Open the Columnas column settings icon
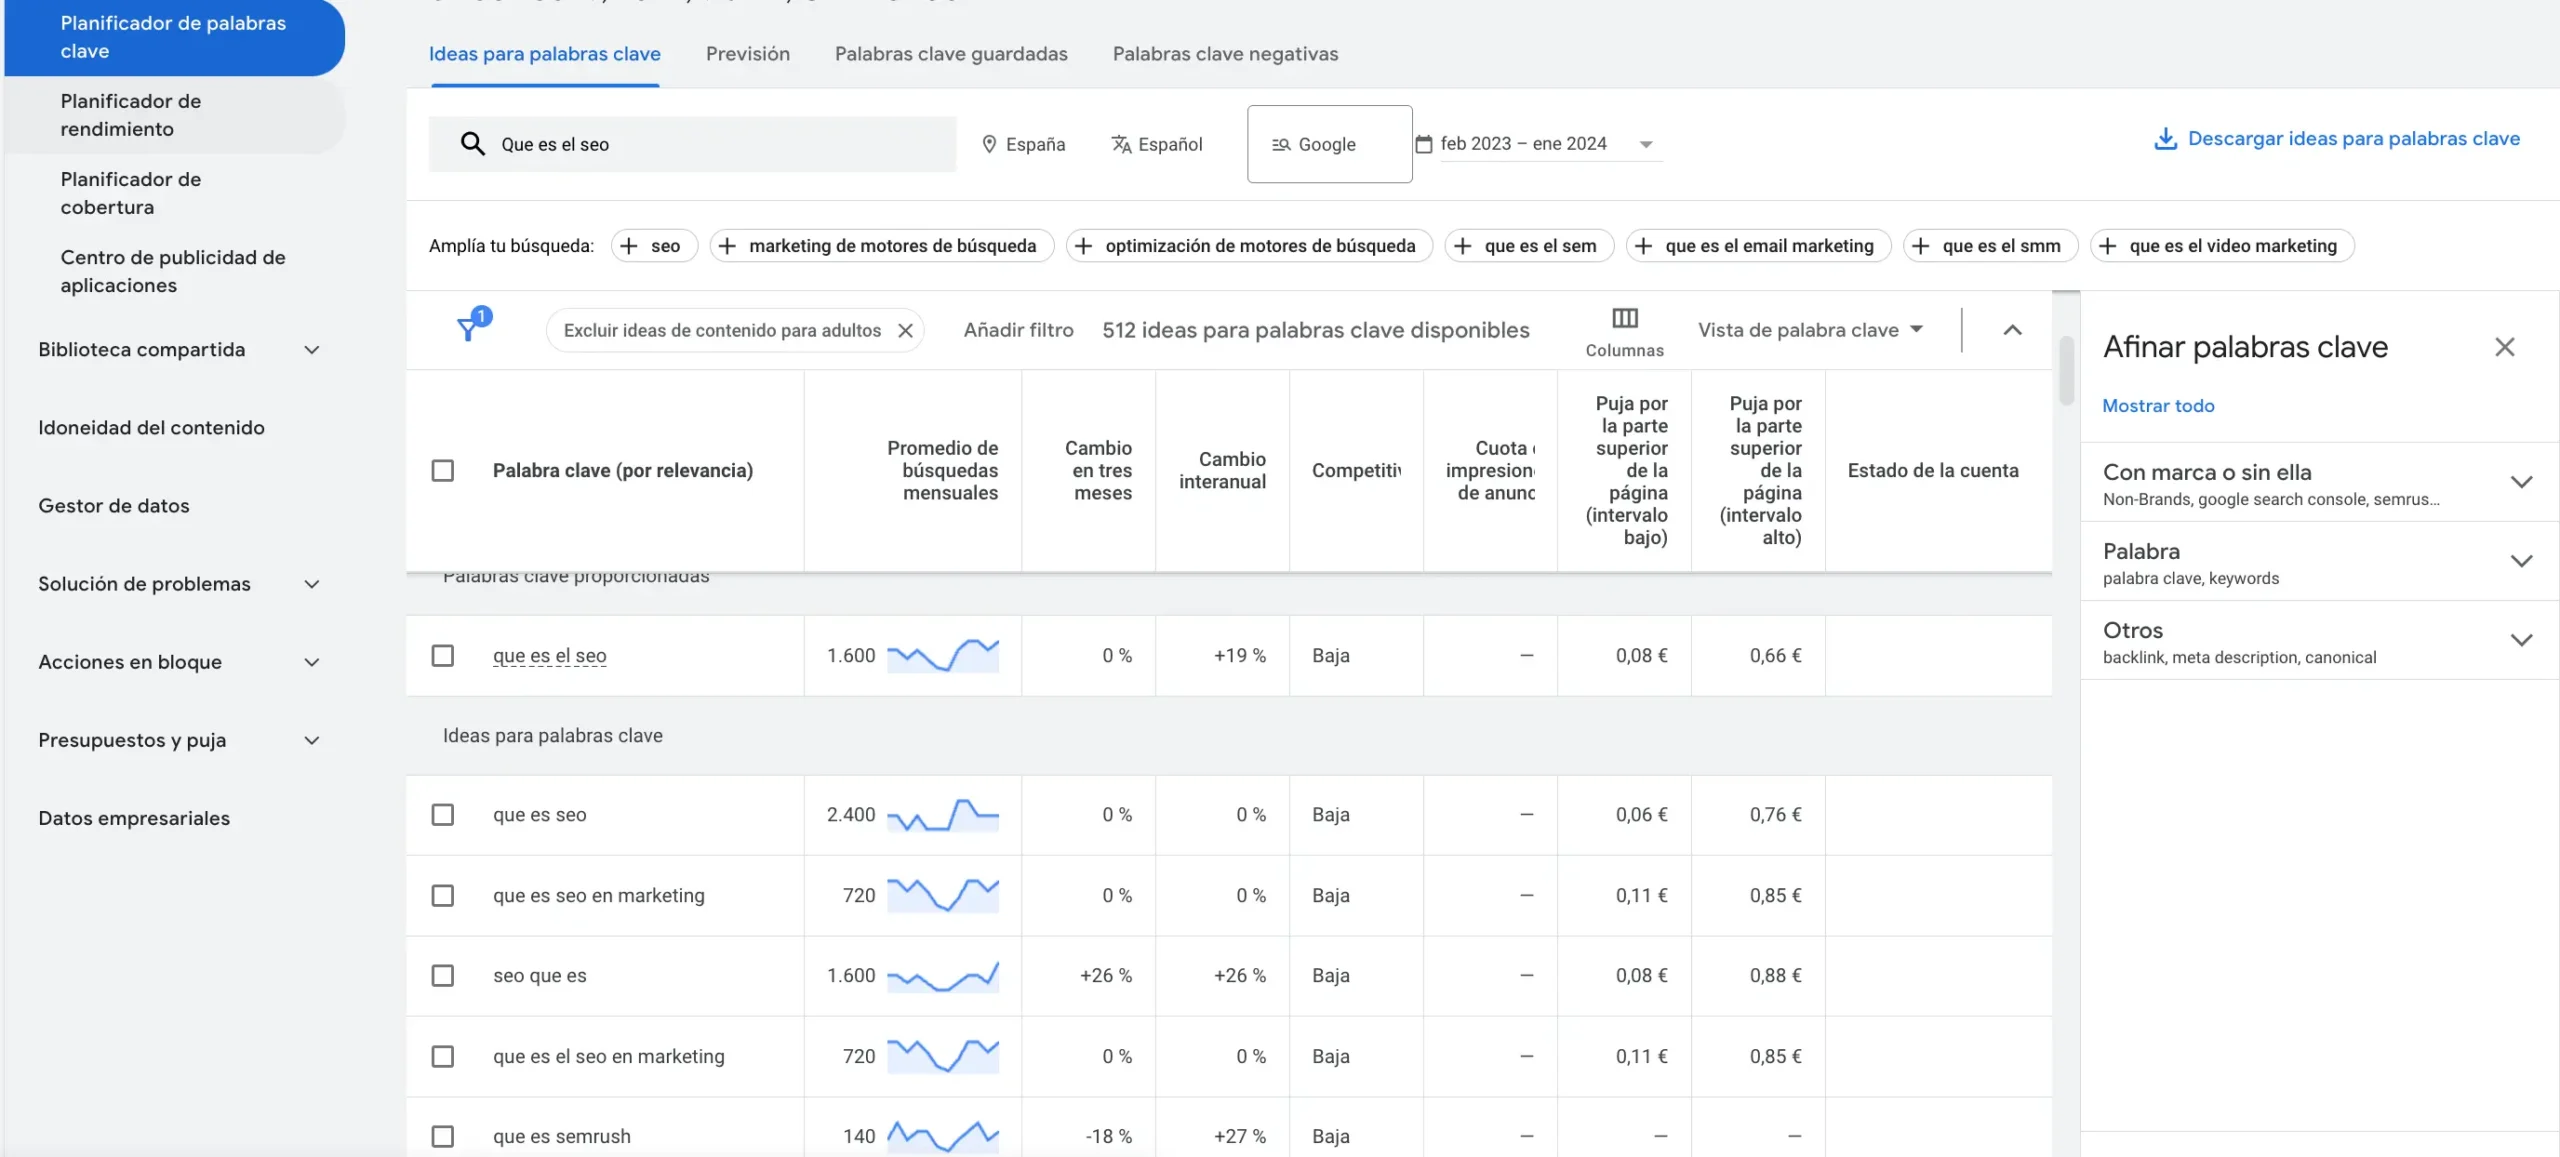 click(1624, 318)
